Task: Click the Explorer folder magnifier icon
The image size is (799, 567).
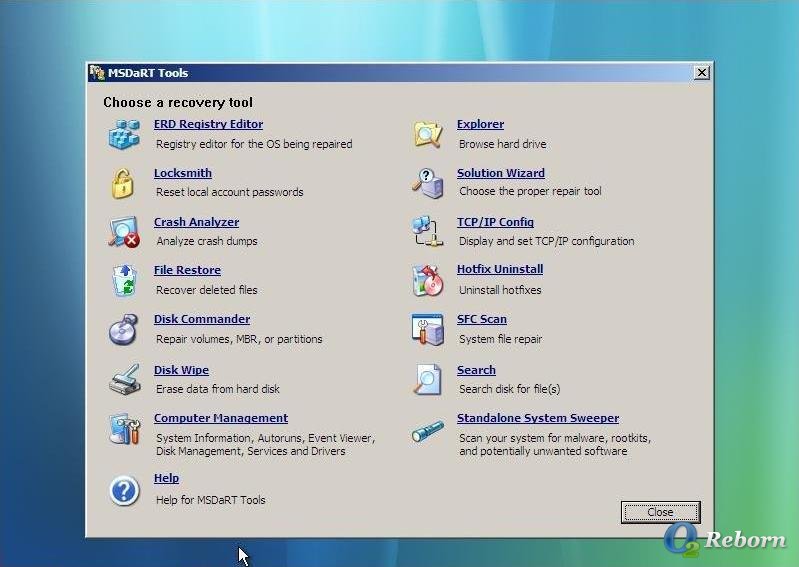Action: coord(428,134)
